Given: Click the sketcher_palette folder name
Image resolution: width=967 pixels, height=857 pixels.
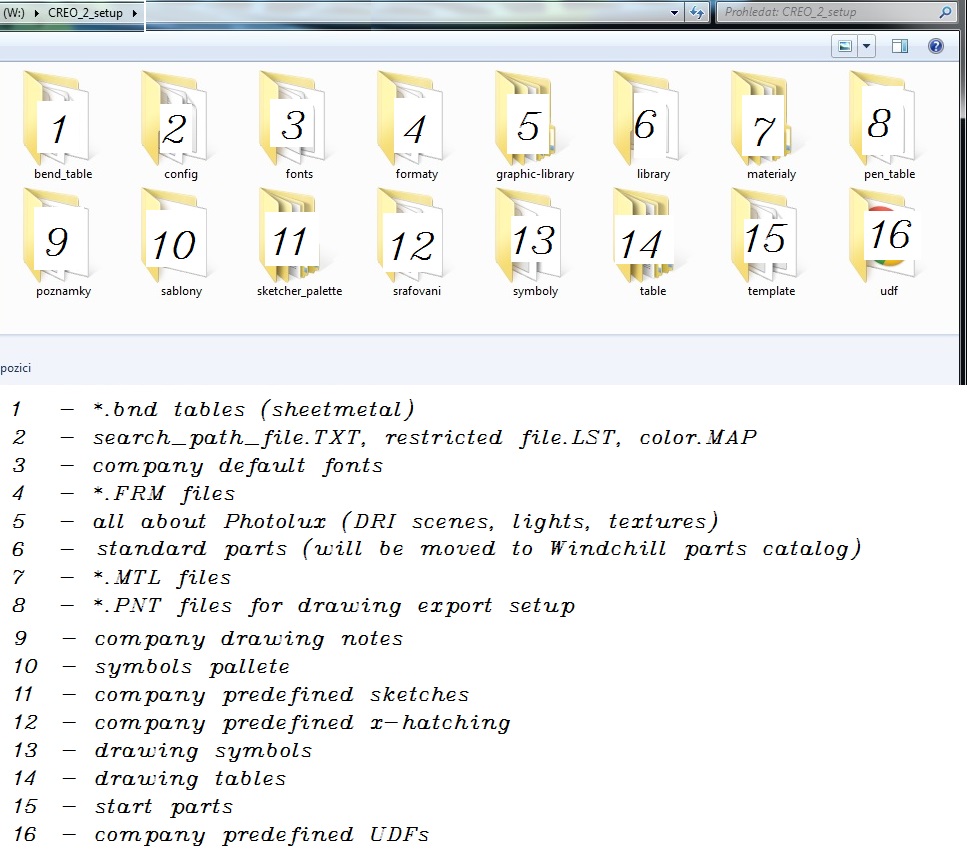Looking at the screenshot, I should click(x=299, y=291).
